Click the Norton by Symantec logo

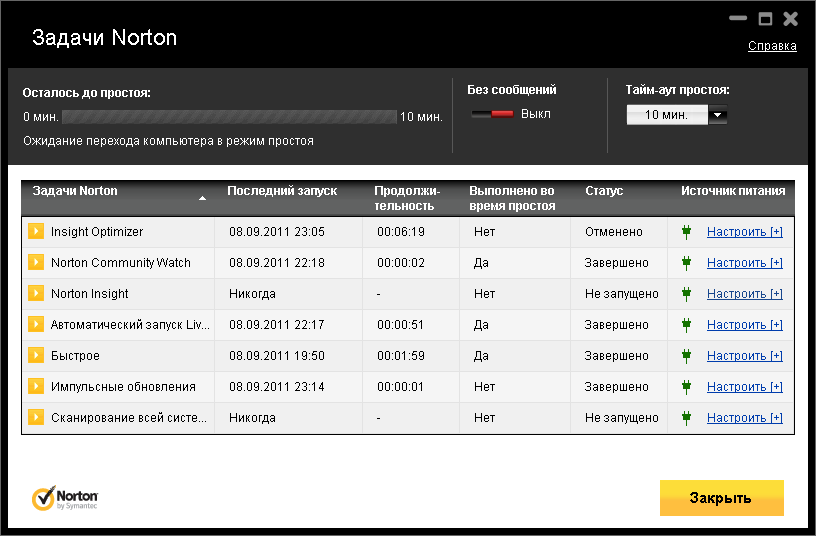click(x=65, y=498)
